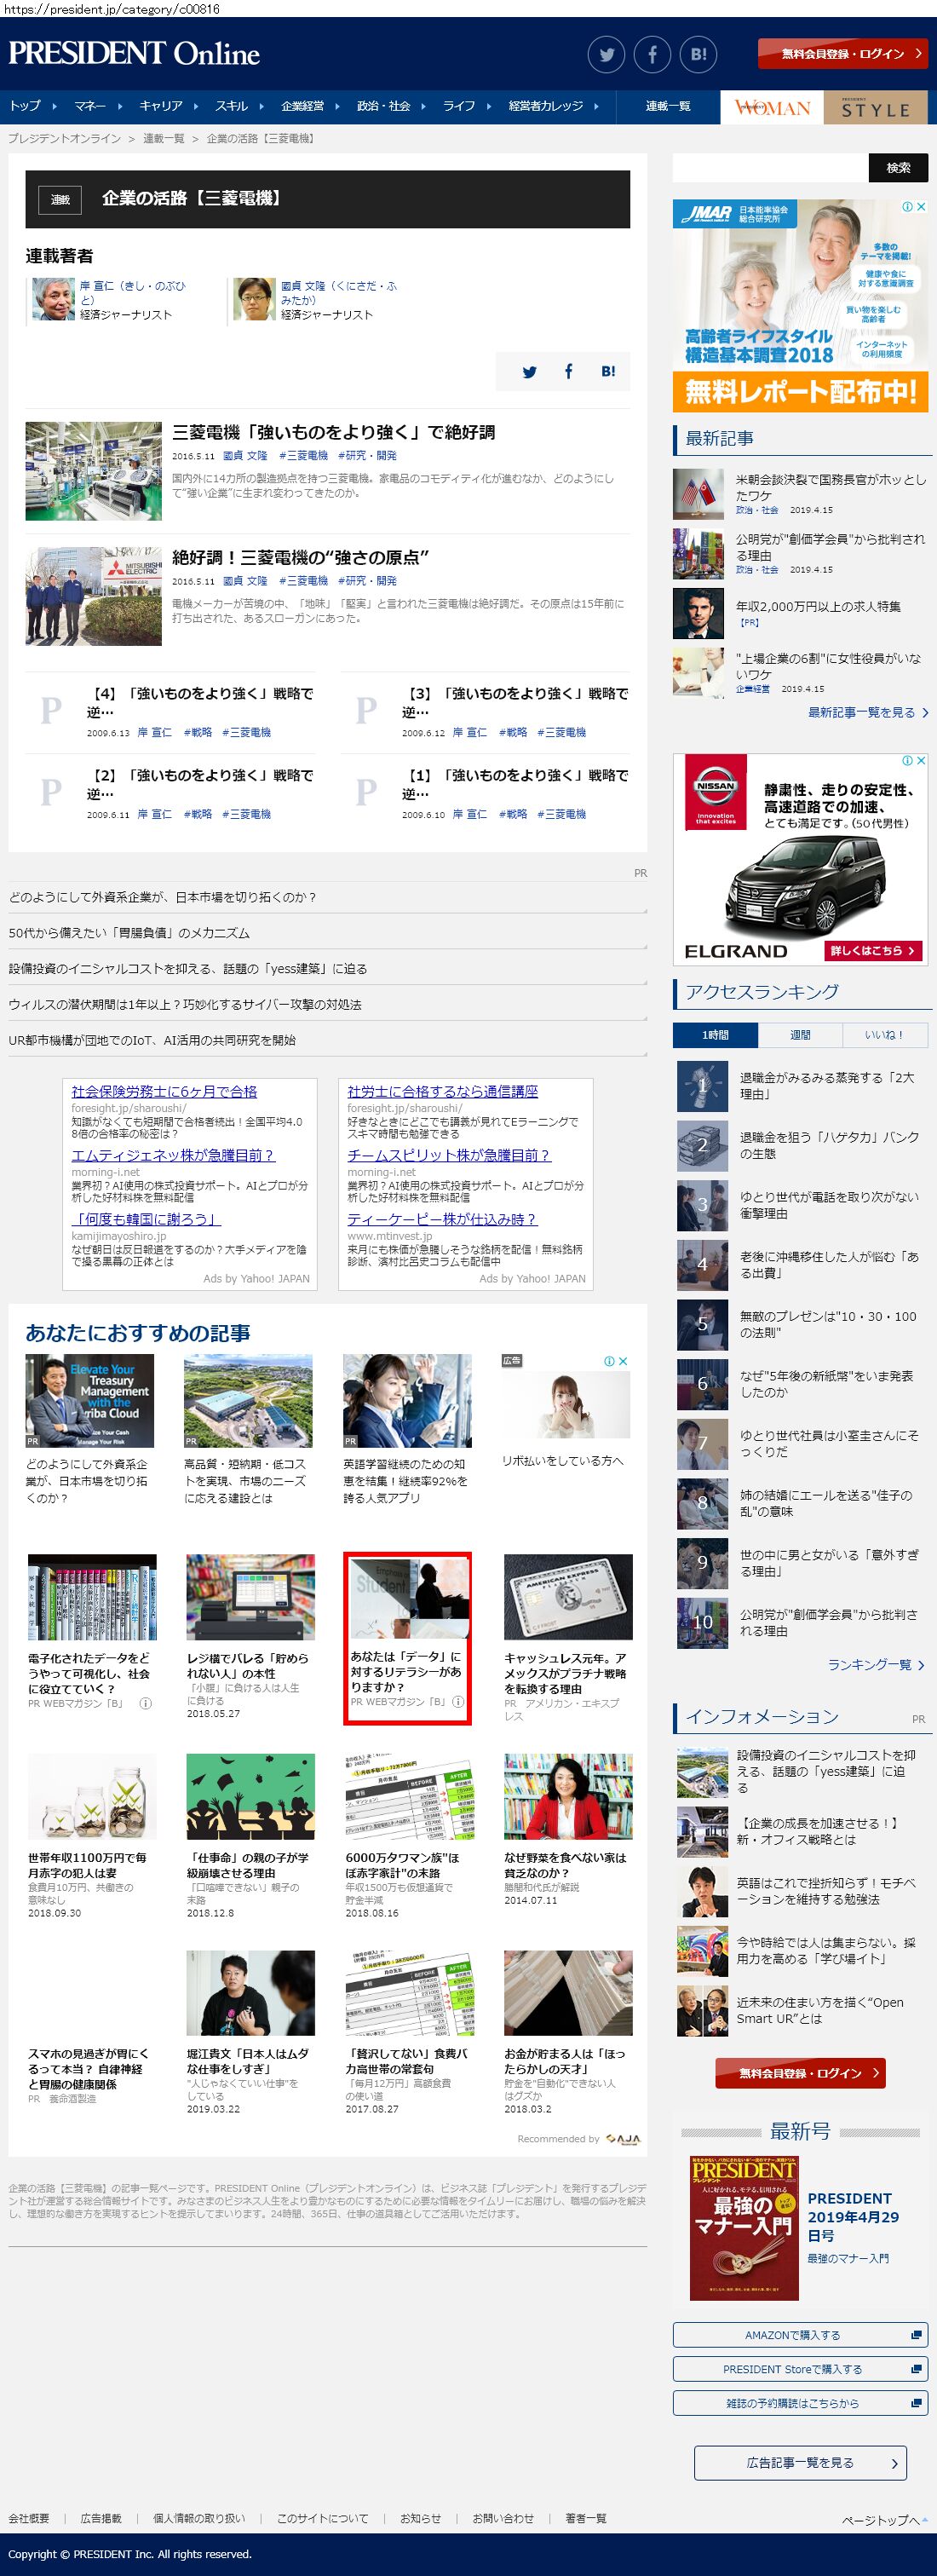Click 広告記事一覧を見る button
The image size is (937, 2576).
tap(800, 2463)
